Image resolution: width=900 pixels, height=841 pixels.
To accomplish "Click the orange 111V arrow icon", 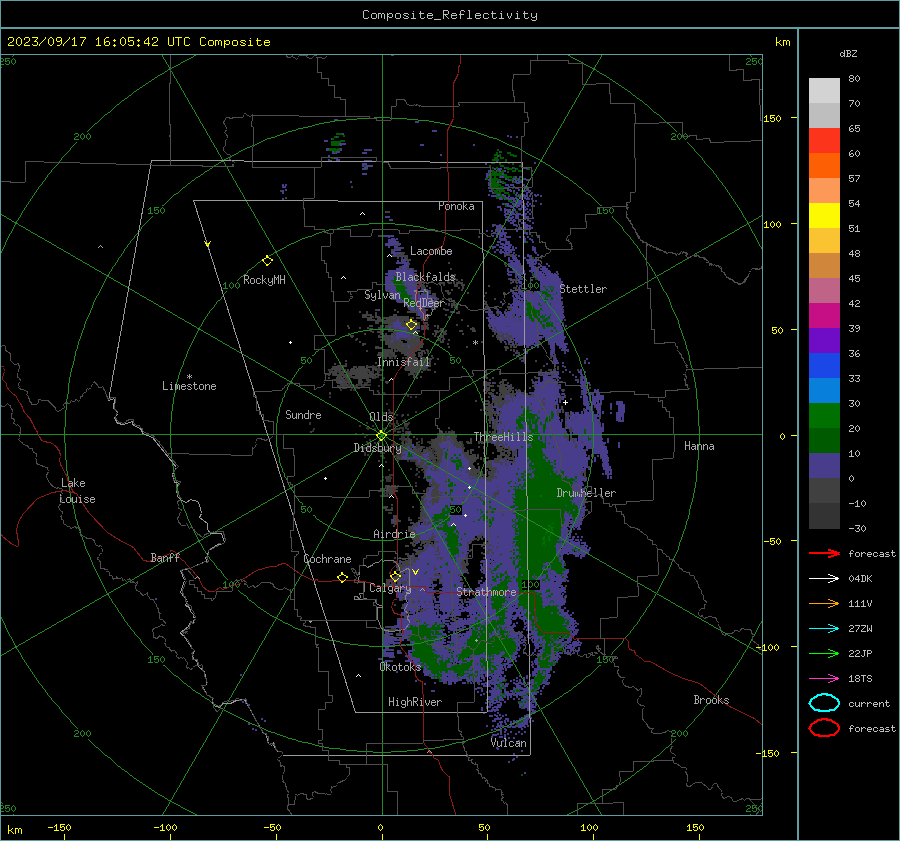I will (824, 603).
